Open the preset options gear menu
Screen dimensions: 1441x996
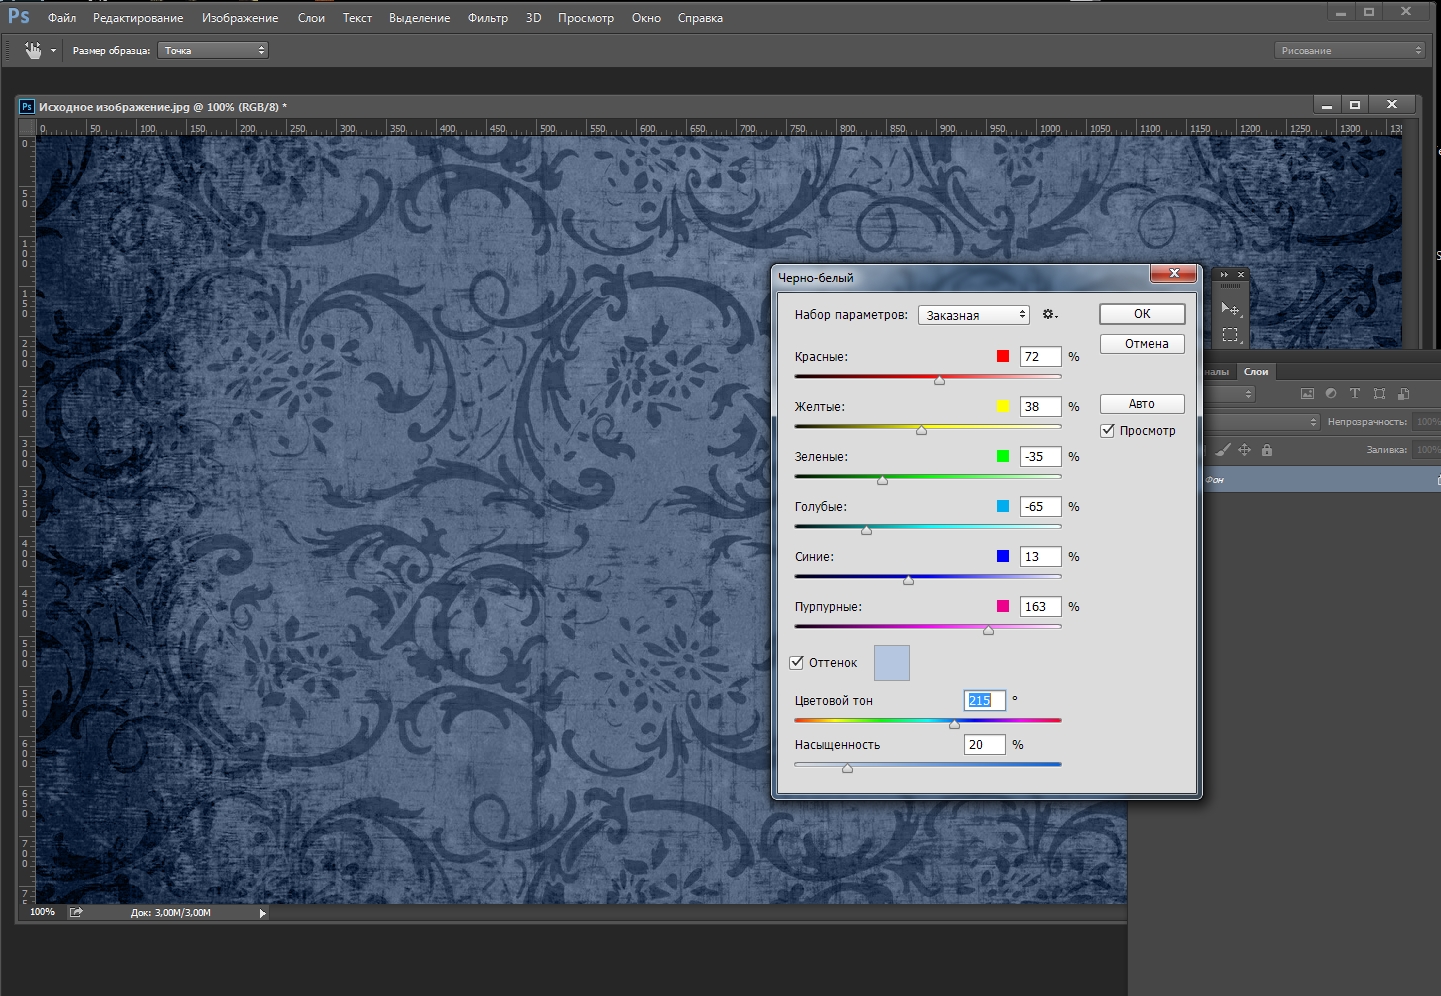coord(1049,314)
